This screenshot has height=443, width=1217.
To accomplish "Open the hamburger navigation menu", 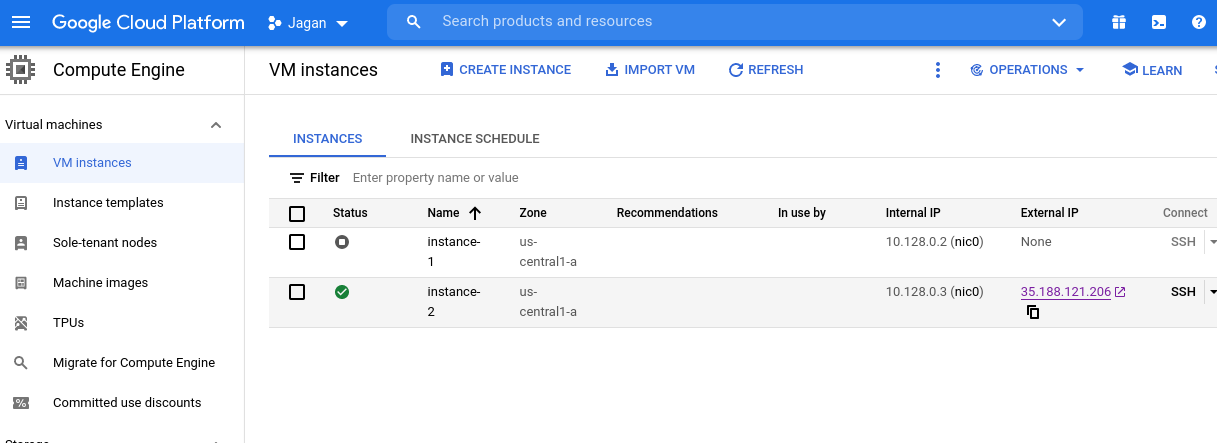I will (x=21, y=22).
